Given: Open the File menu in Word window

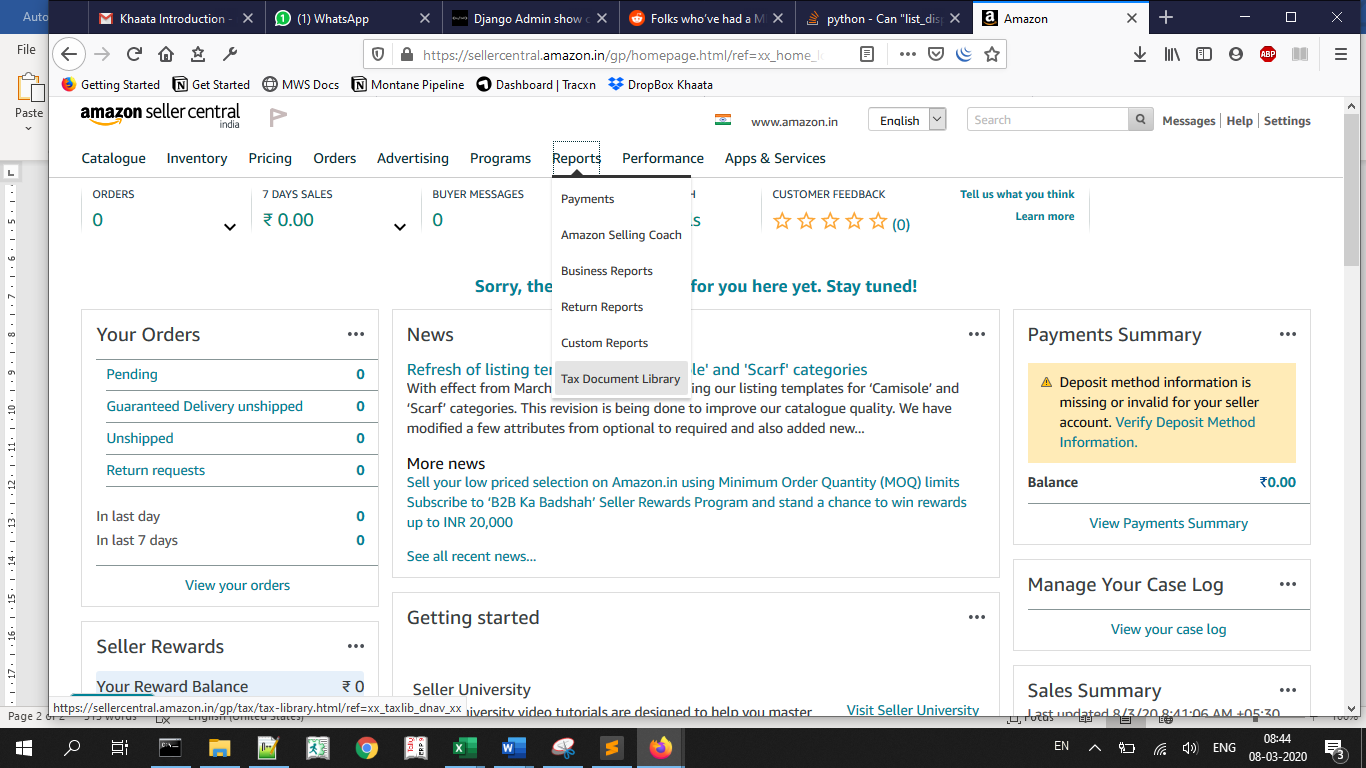Looking at the screenshot, I should [x=26, y=49].
